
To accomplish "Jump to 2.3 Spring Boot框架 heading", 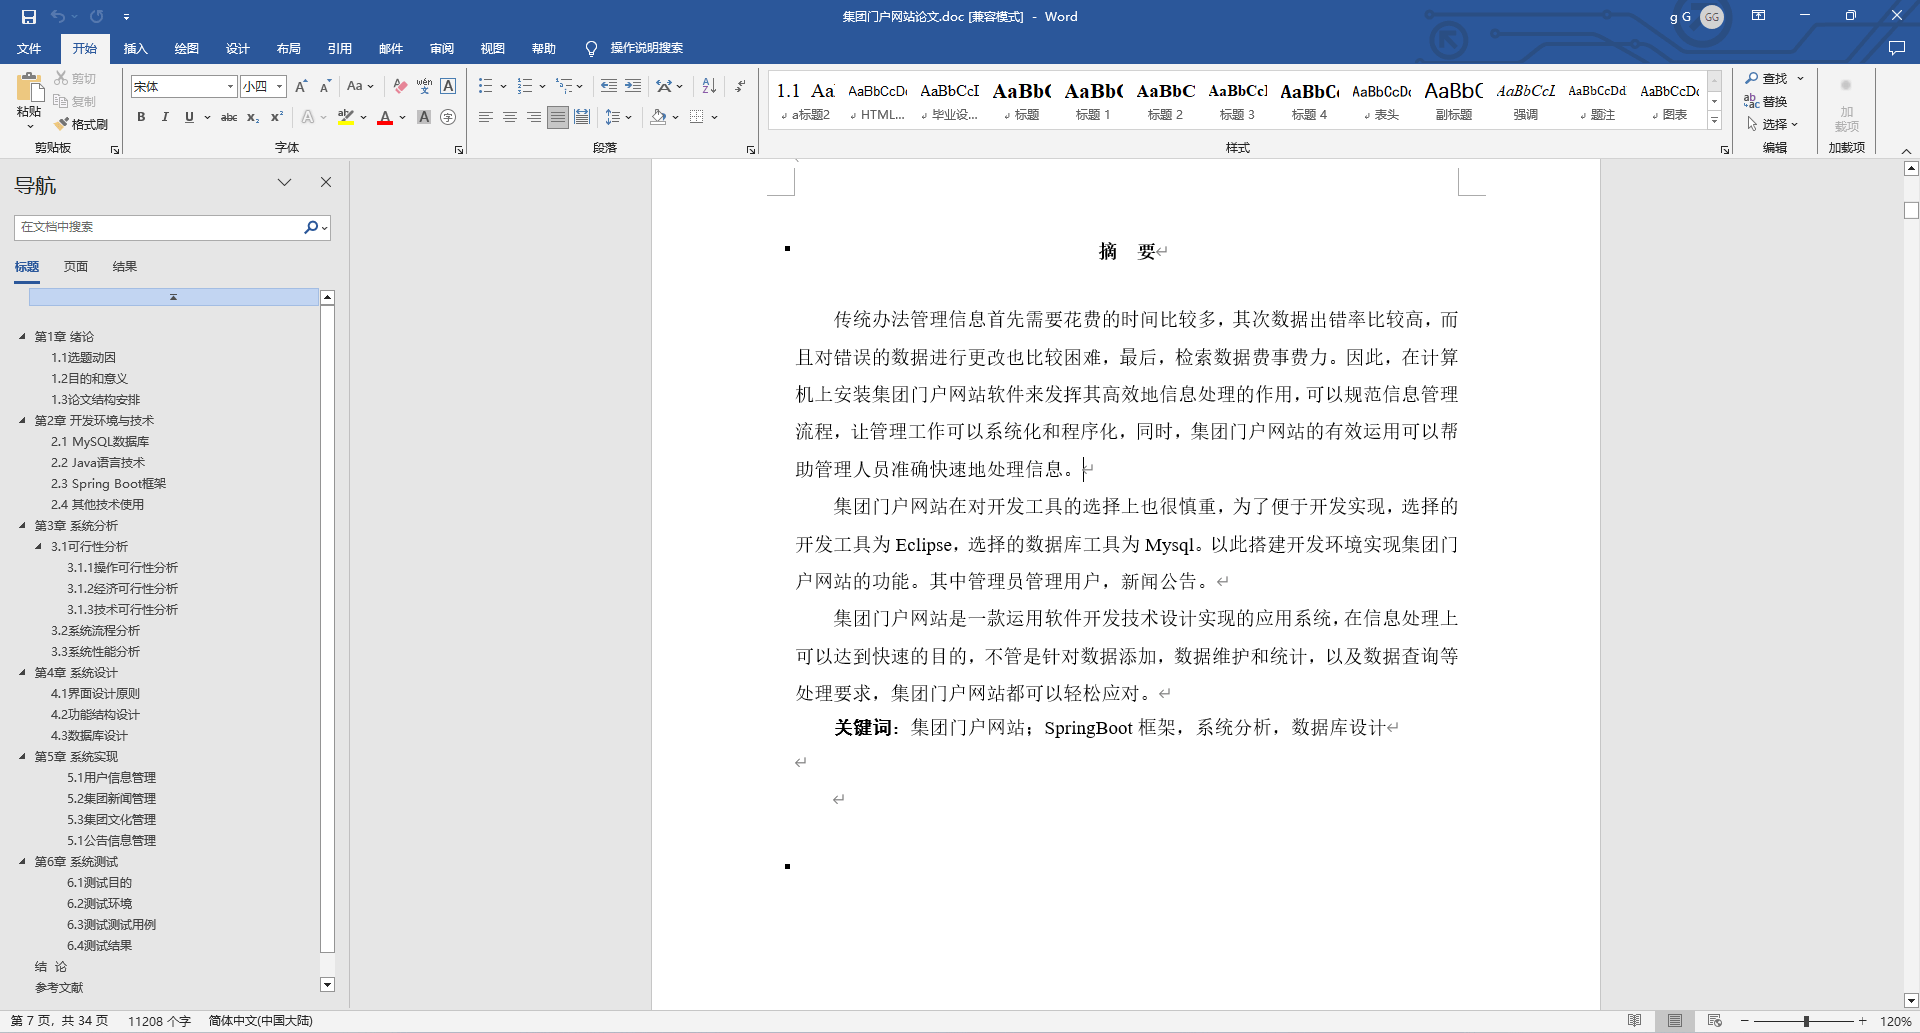I will pos(108,484).
